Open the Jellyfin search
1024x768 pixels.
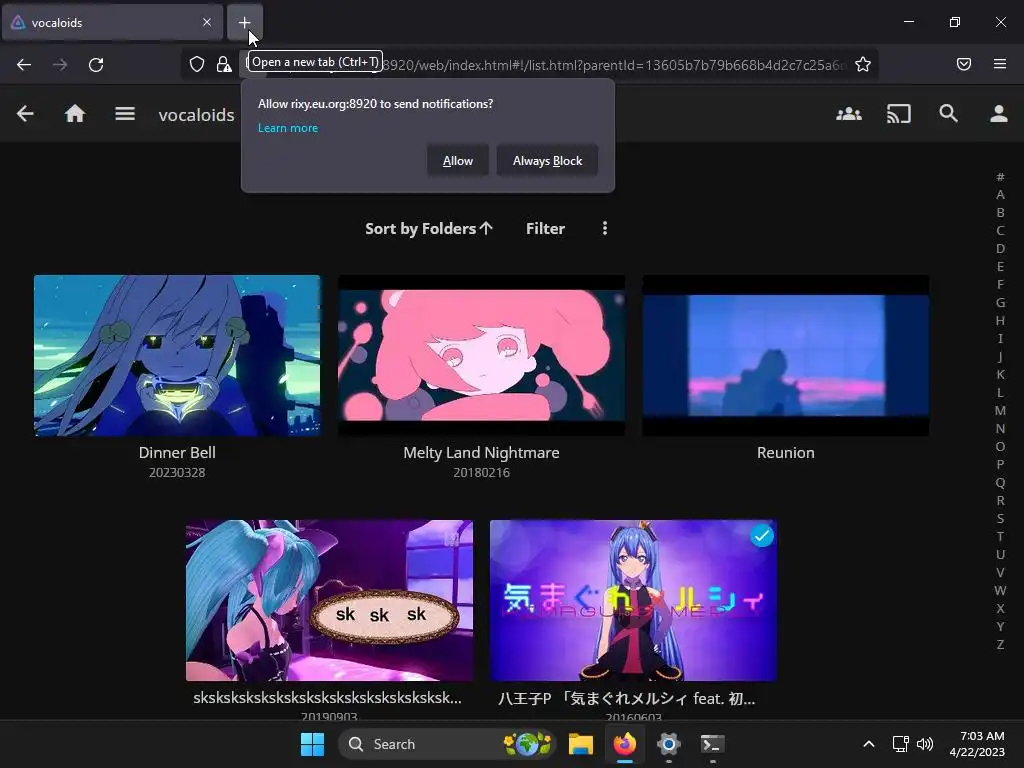[949, 114]
